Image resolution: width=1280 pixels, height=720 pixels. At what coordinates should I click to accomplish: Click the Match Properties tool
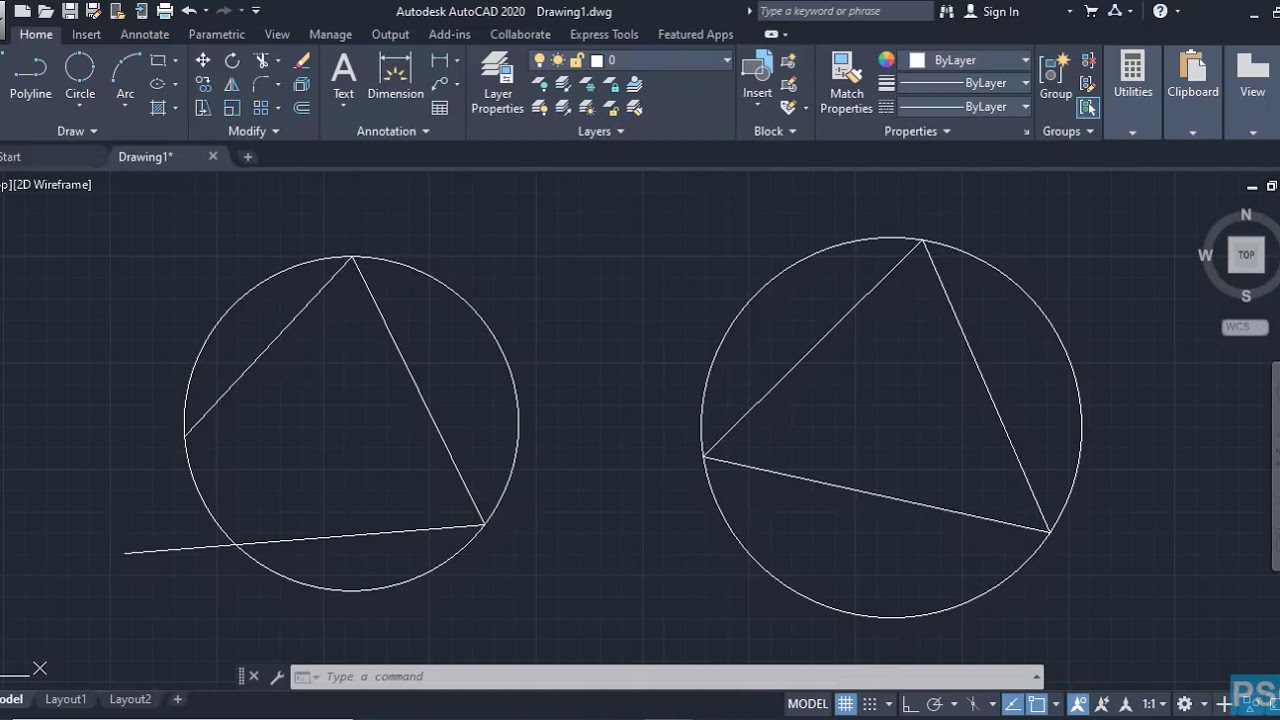click(x=846, y=84)
